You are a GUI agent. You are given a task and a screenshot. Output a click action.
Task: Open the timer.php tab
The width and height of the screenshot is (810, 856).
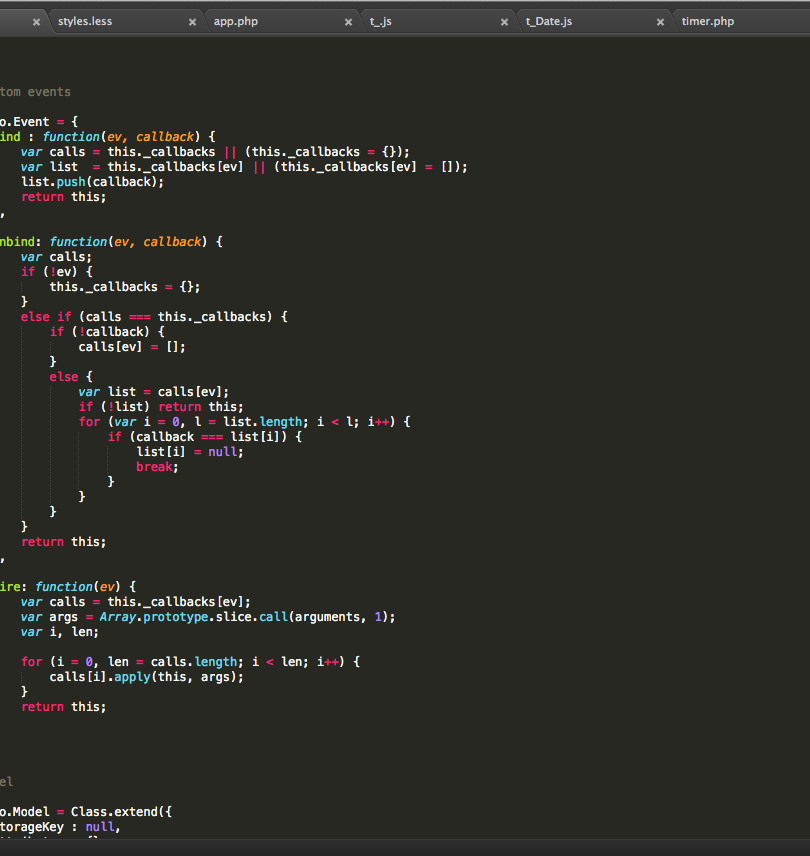pyautogui.click(x=708, y=20)
